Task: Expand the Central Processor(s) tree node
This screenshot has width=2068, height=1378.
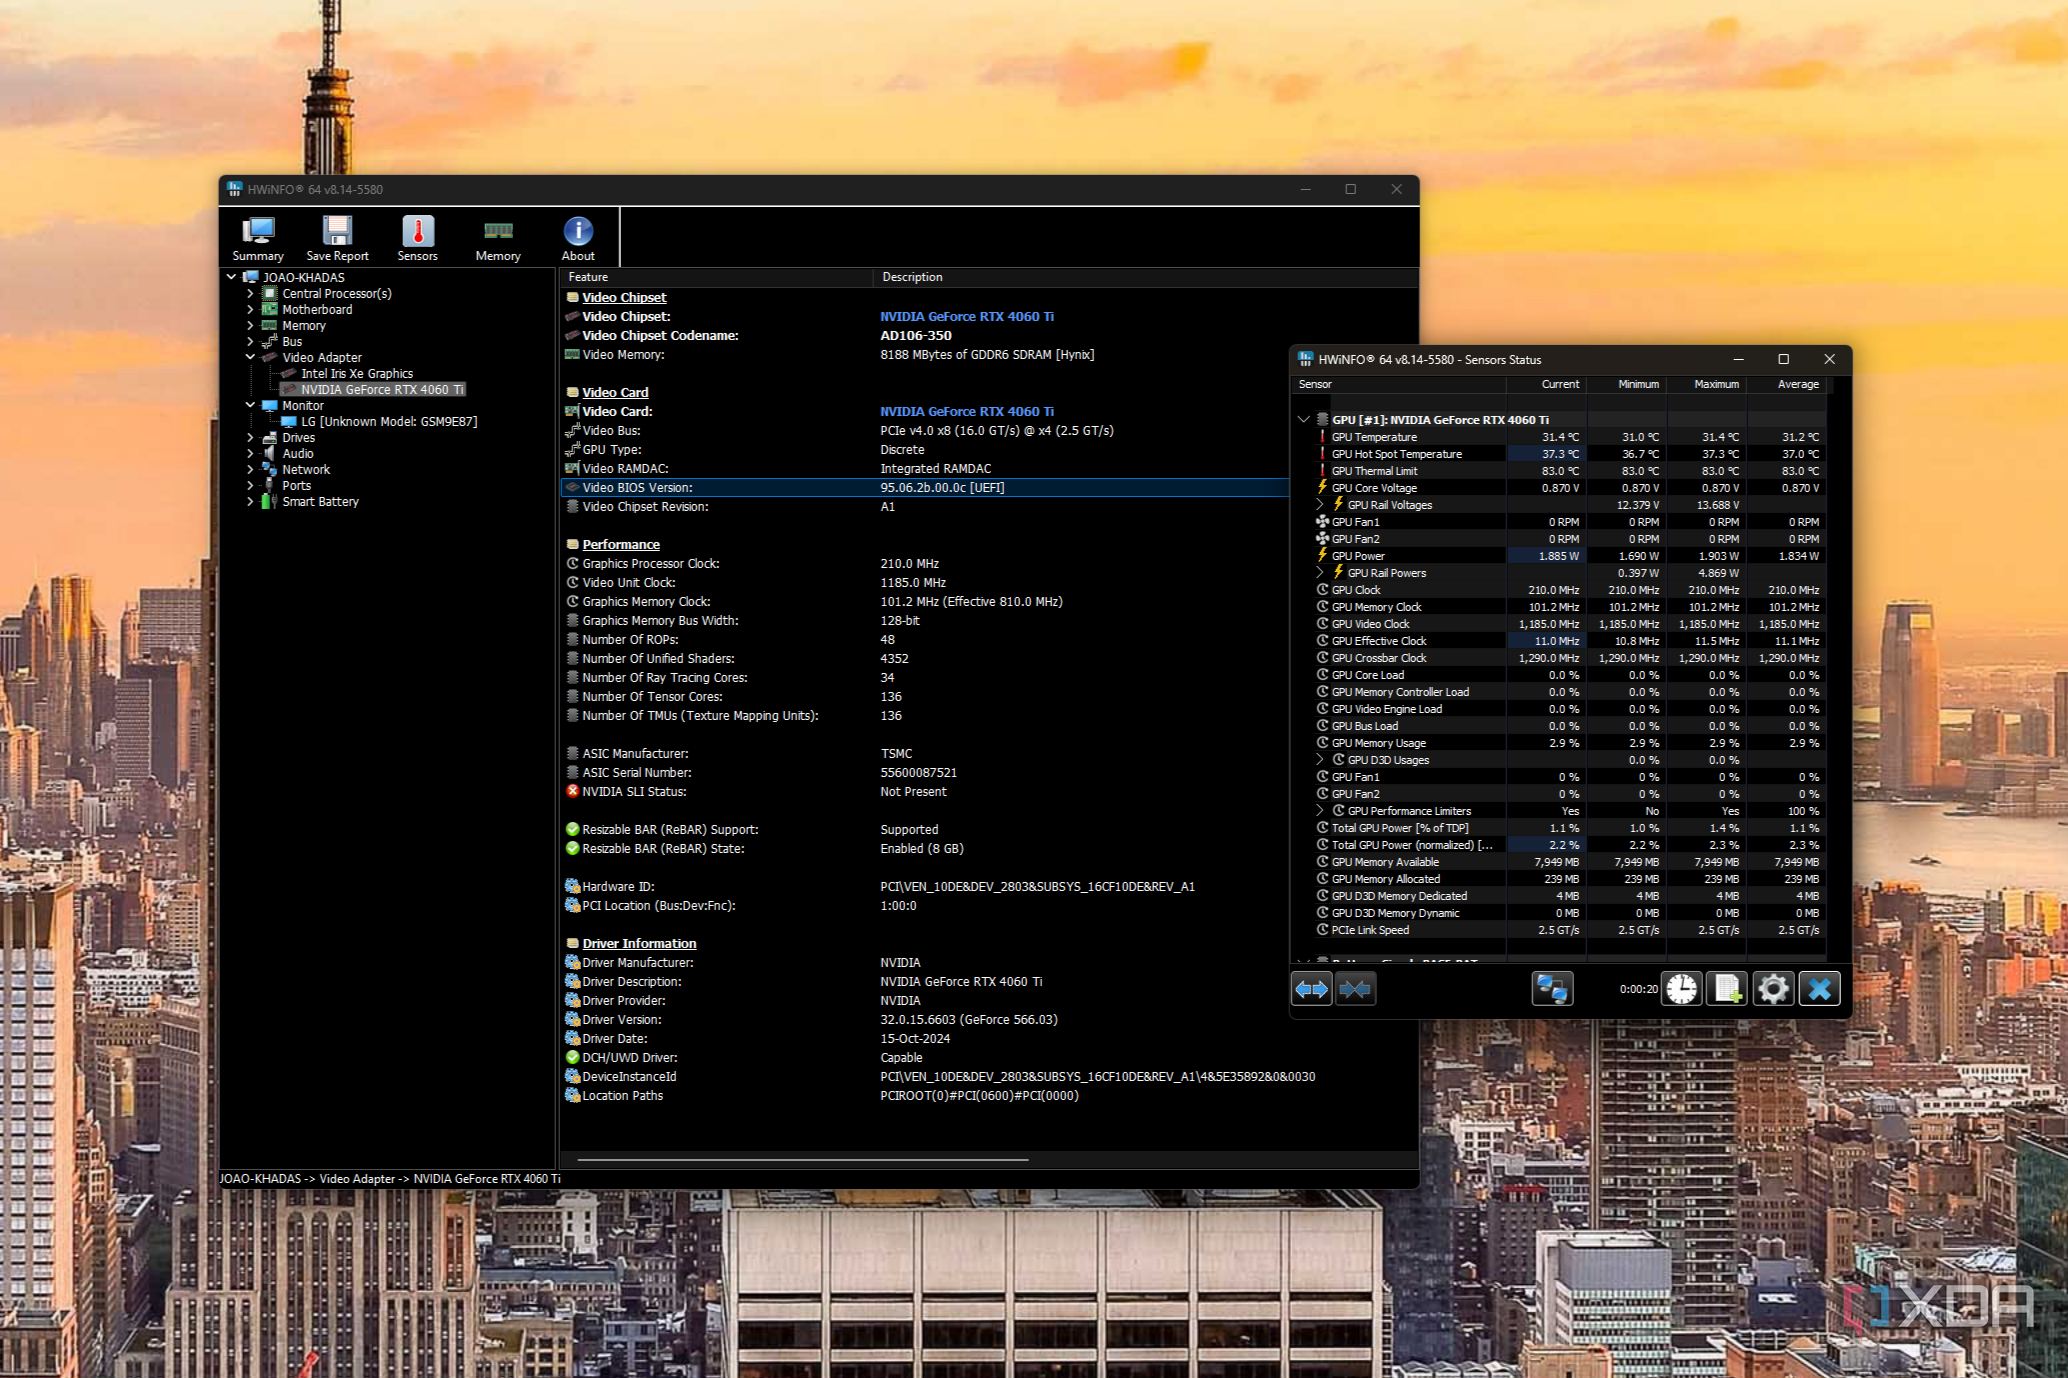Action: (x=250, y=294)
